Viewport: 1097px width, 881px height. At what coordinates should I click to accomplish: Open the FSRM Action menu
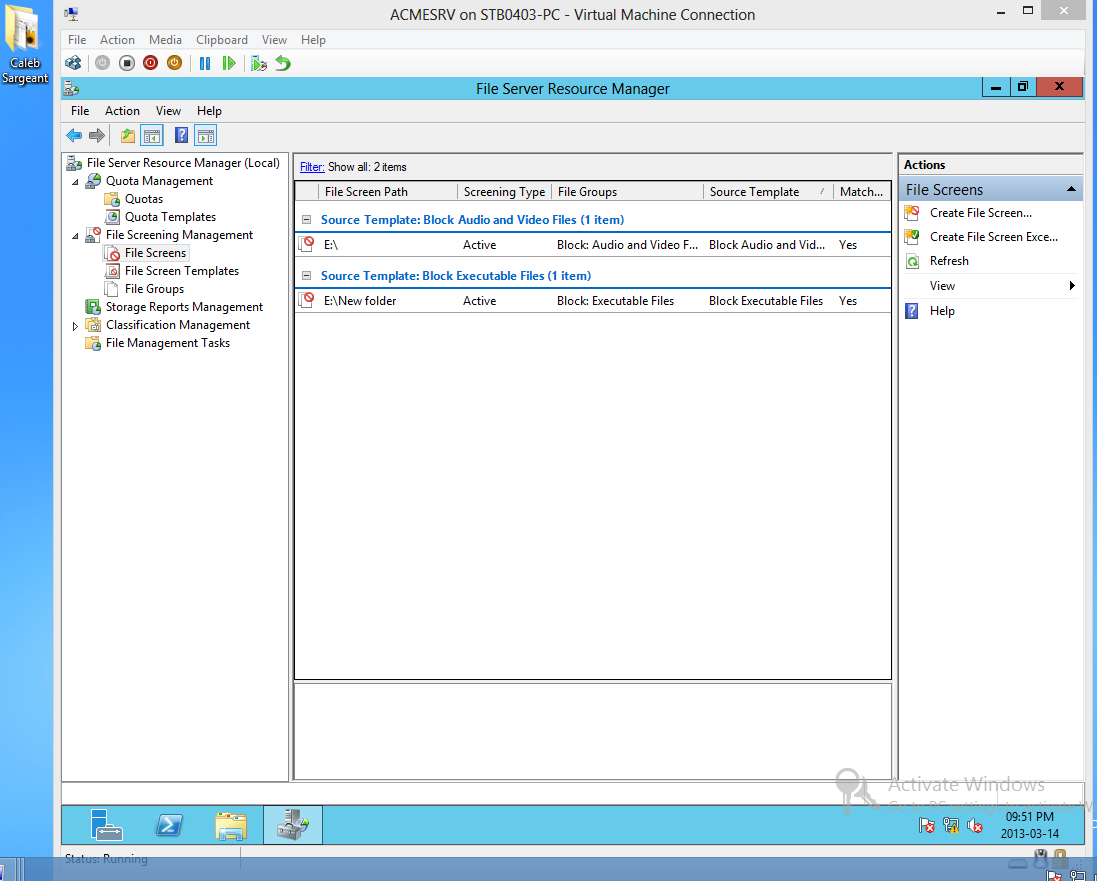pyautogui.click(x=122, y=111)
